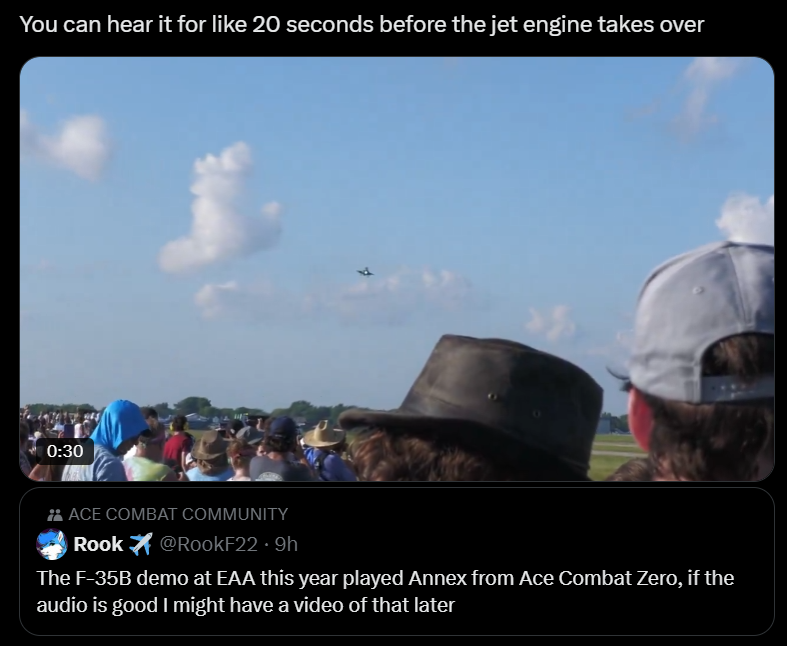Click the 'You can hear it' post text

[x=361, y=24]
